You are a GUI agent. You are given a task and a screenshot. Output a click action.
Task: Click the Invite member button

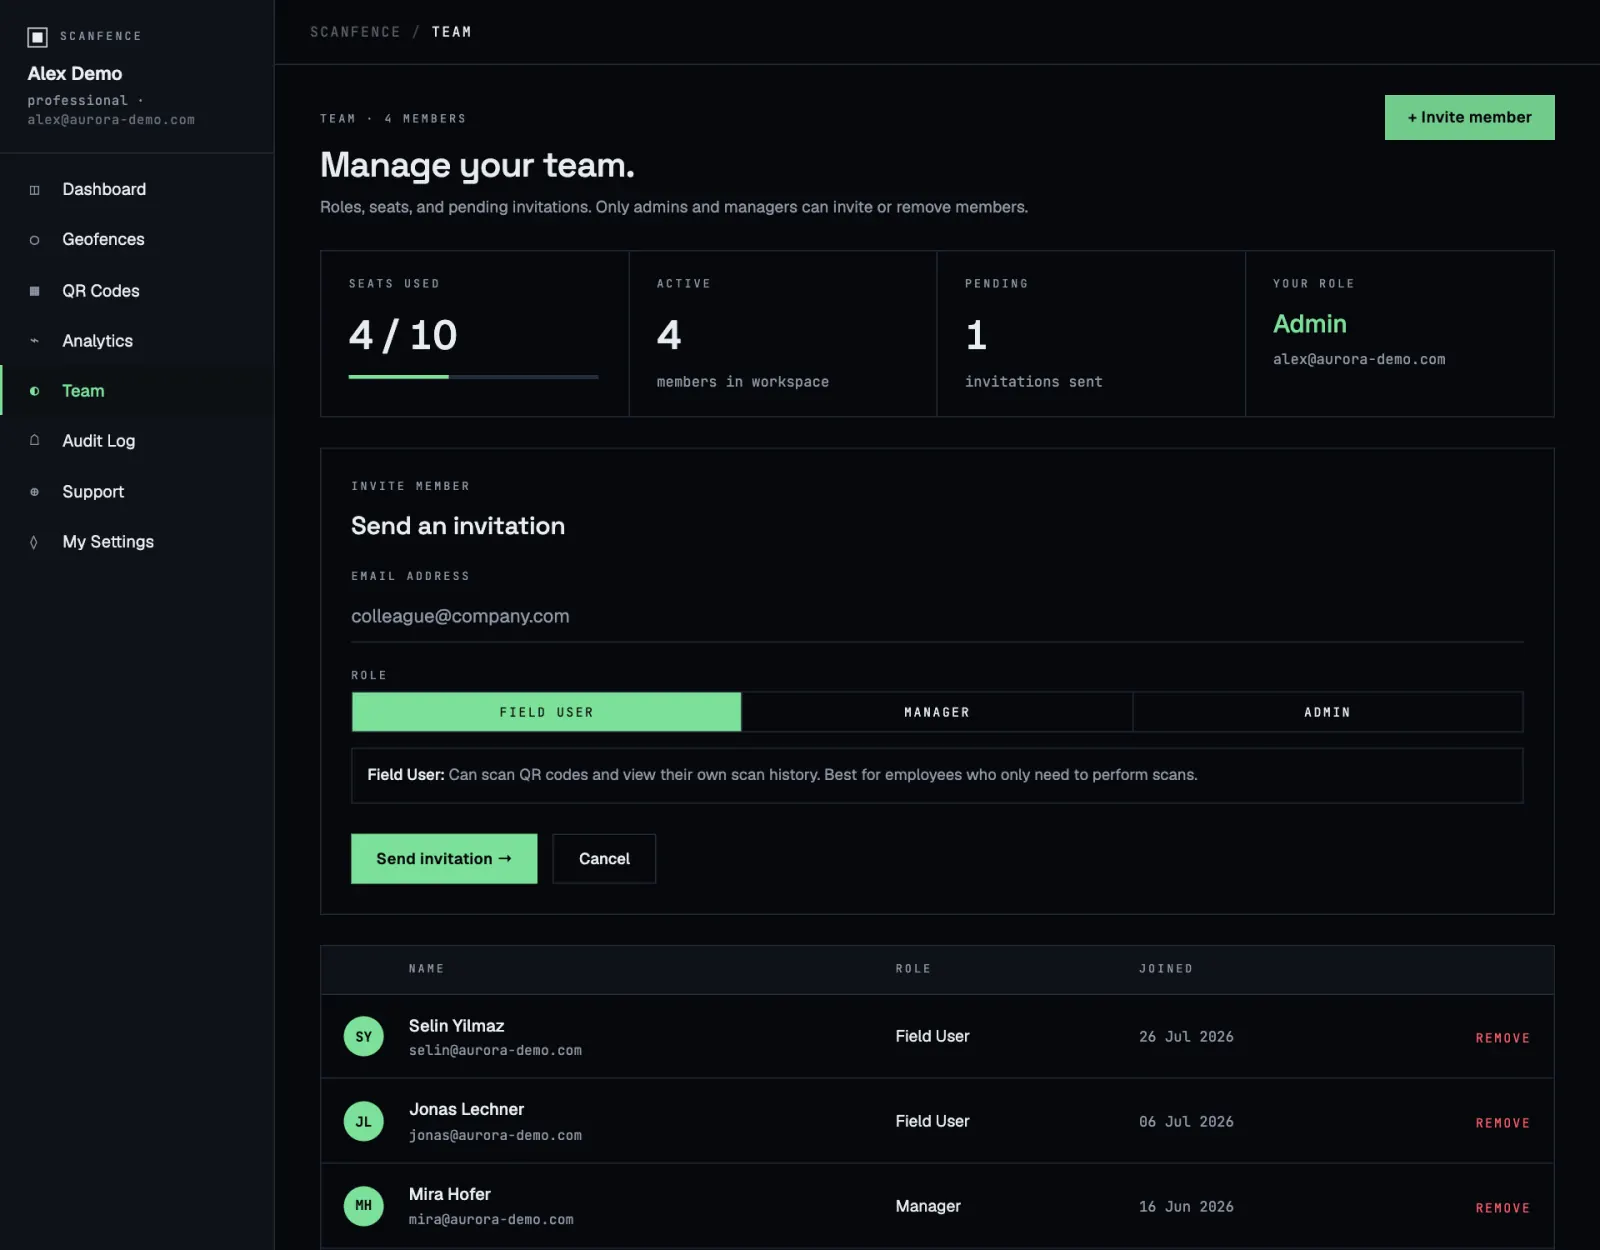click(x=1469, y=117)
